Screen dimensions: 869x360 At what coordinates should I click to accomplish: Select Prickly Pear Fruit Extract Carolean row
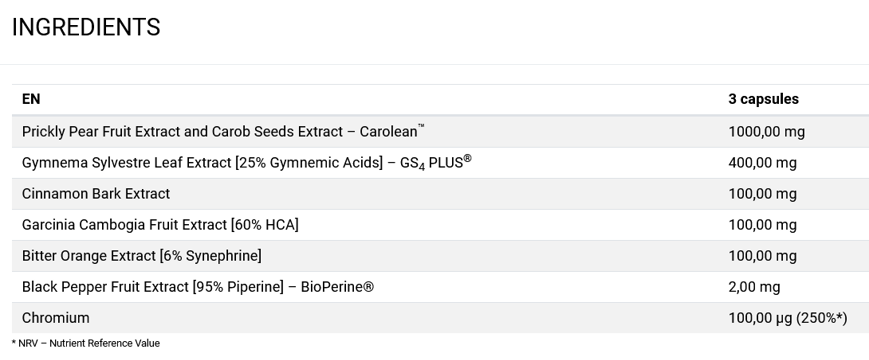441,132
